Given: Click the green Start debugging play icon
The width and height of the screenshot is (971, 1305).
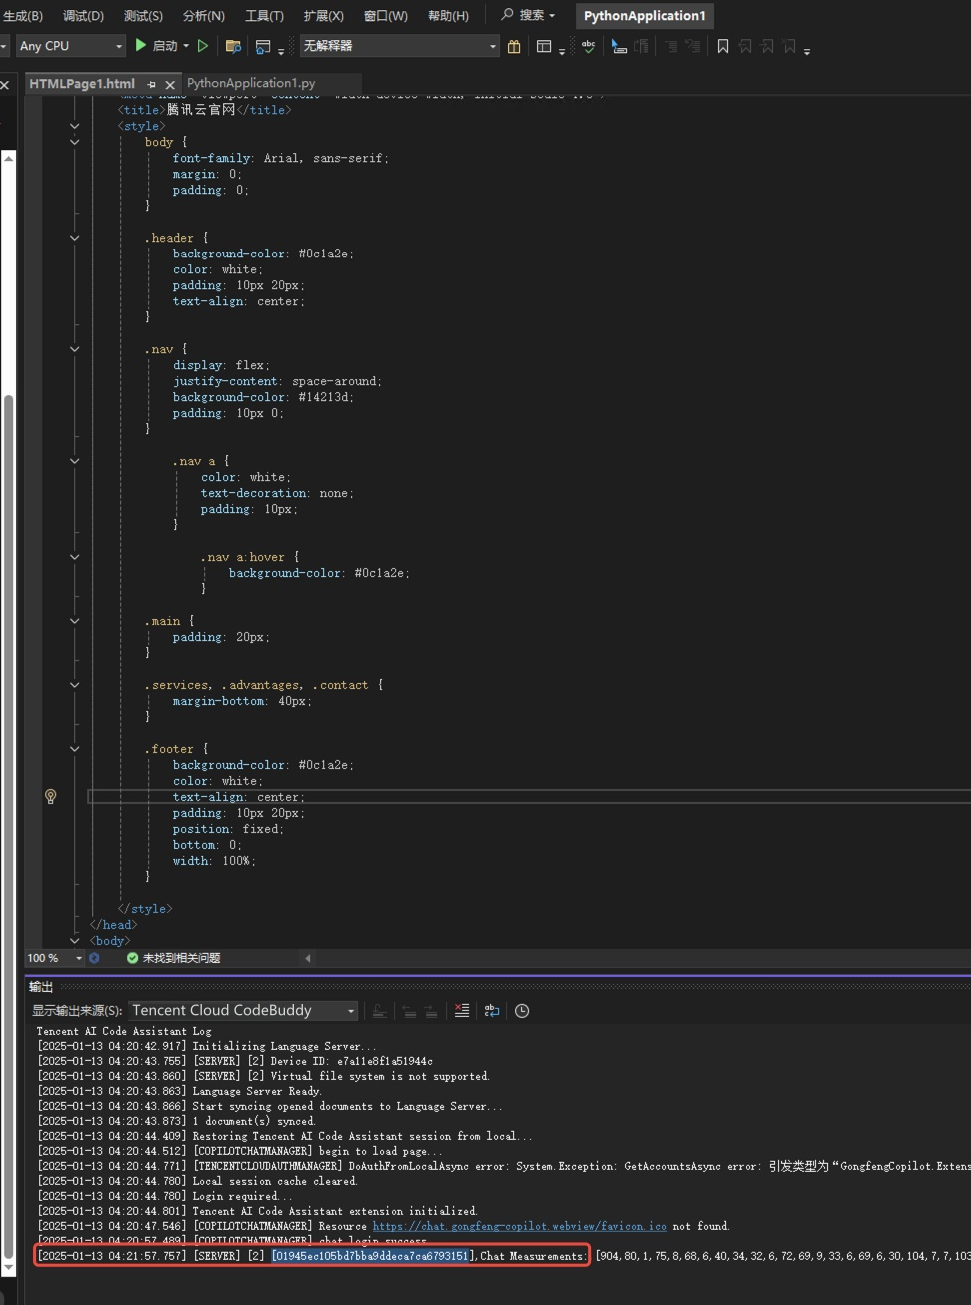Looking at the screenshot, I should (x=141, y=46).
